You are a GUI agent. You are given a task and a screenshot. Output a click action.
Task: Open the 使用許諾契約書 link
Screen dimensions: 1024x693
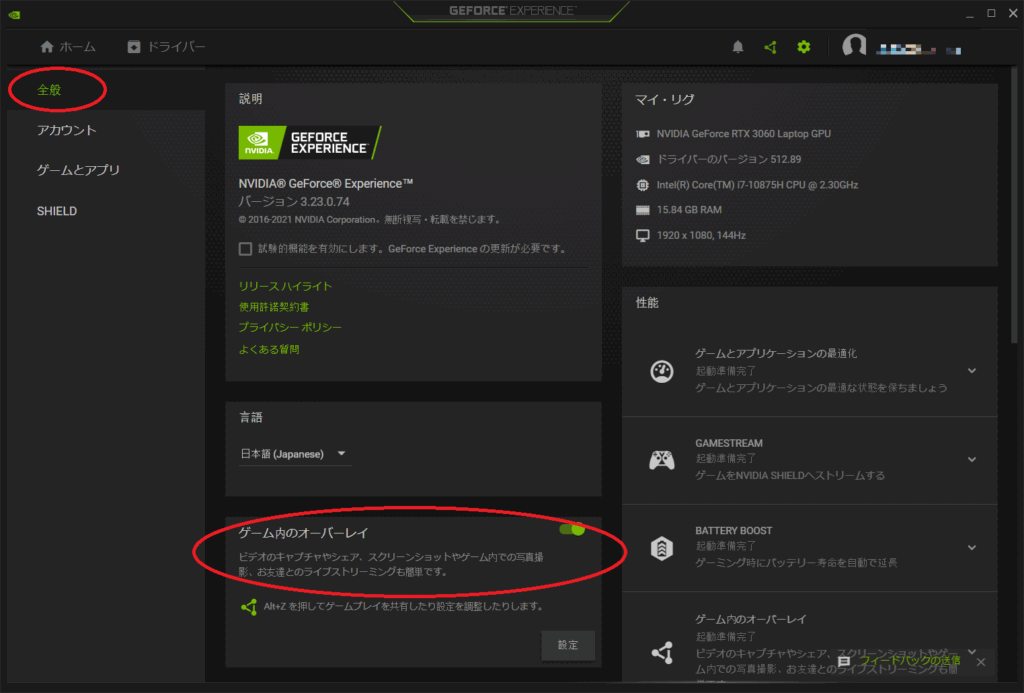click(x=274, y=307)
